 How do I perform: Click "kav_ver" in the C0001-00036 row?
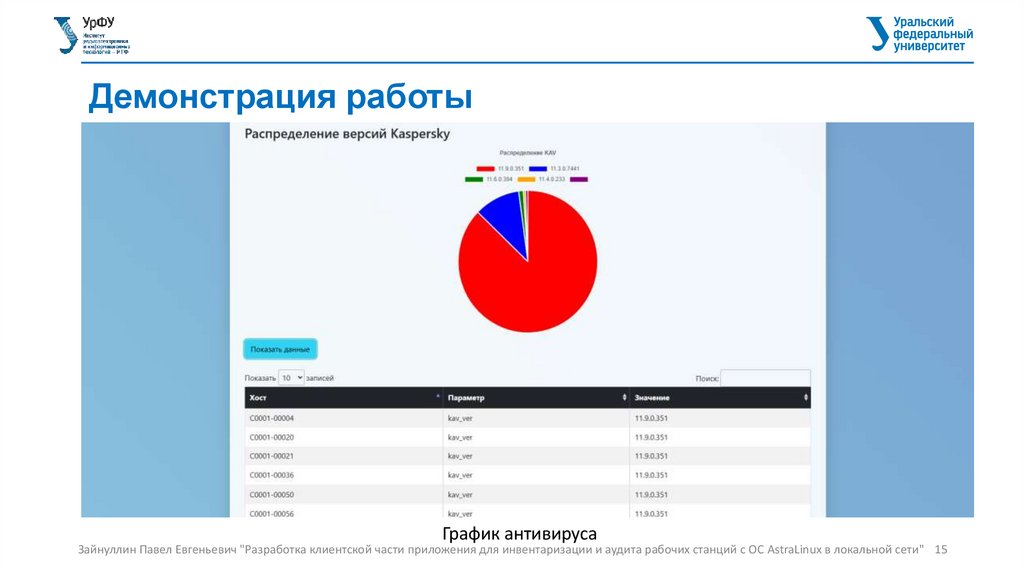point(460,475)
